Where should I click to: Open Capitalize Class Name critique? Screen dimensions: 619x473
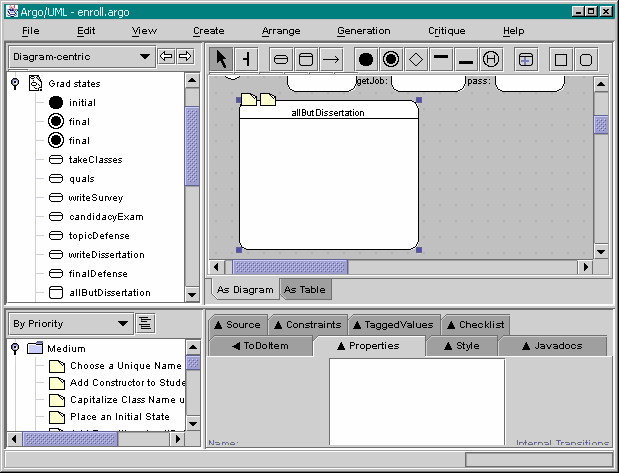pos(116,400)
